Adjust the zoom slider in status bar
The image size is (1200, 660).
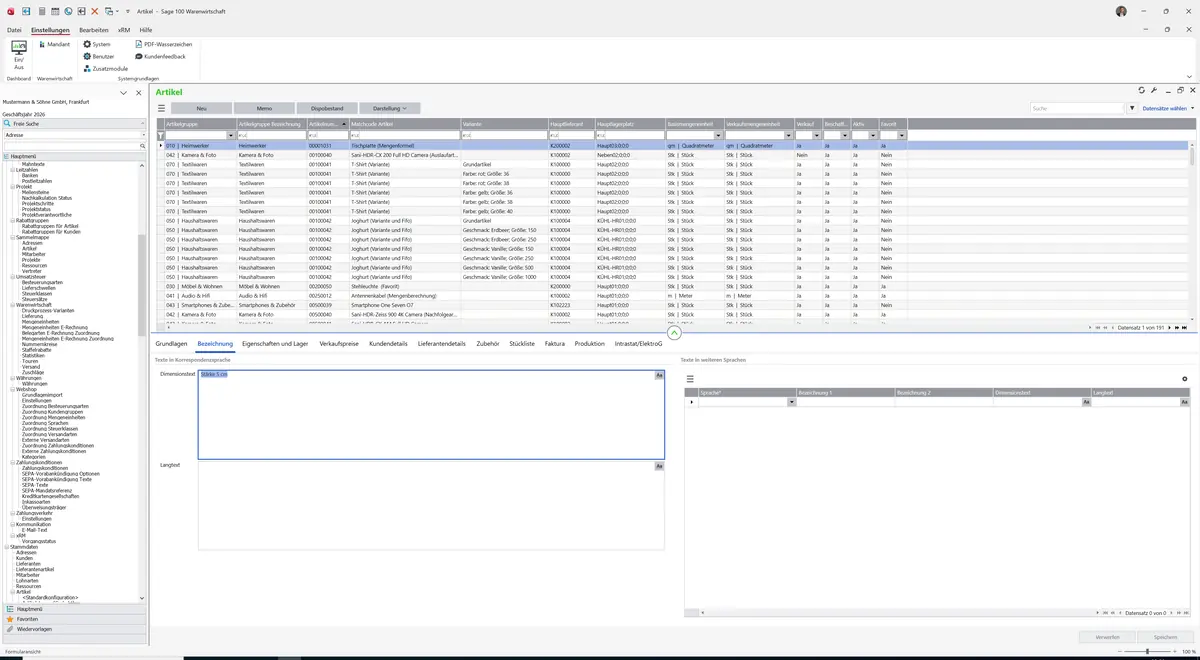coord(1147,651)
